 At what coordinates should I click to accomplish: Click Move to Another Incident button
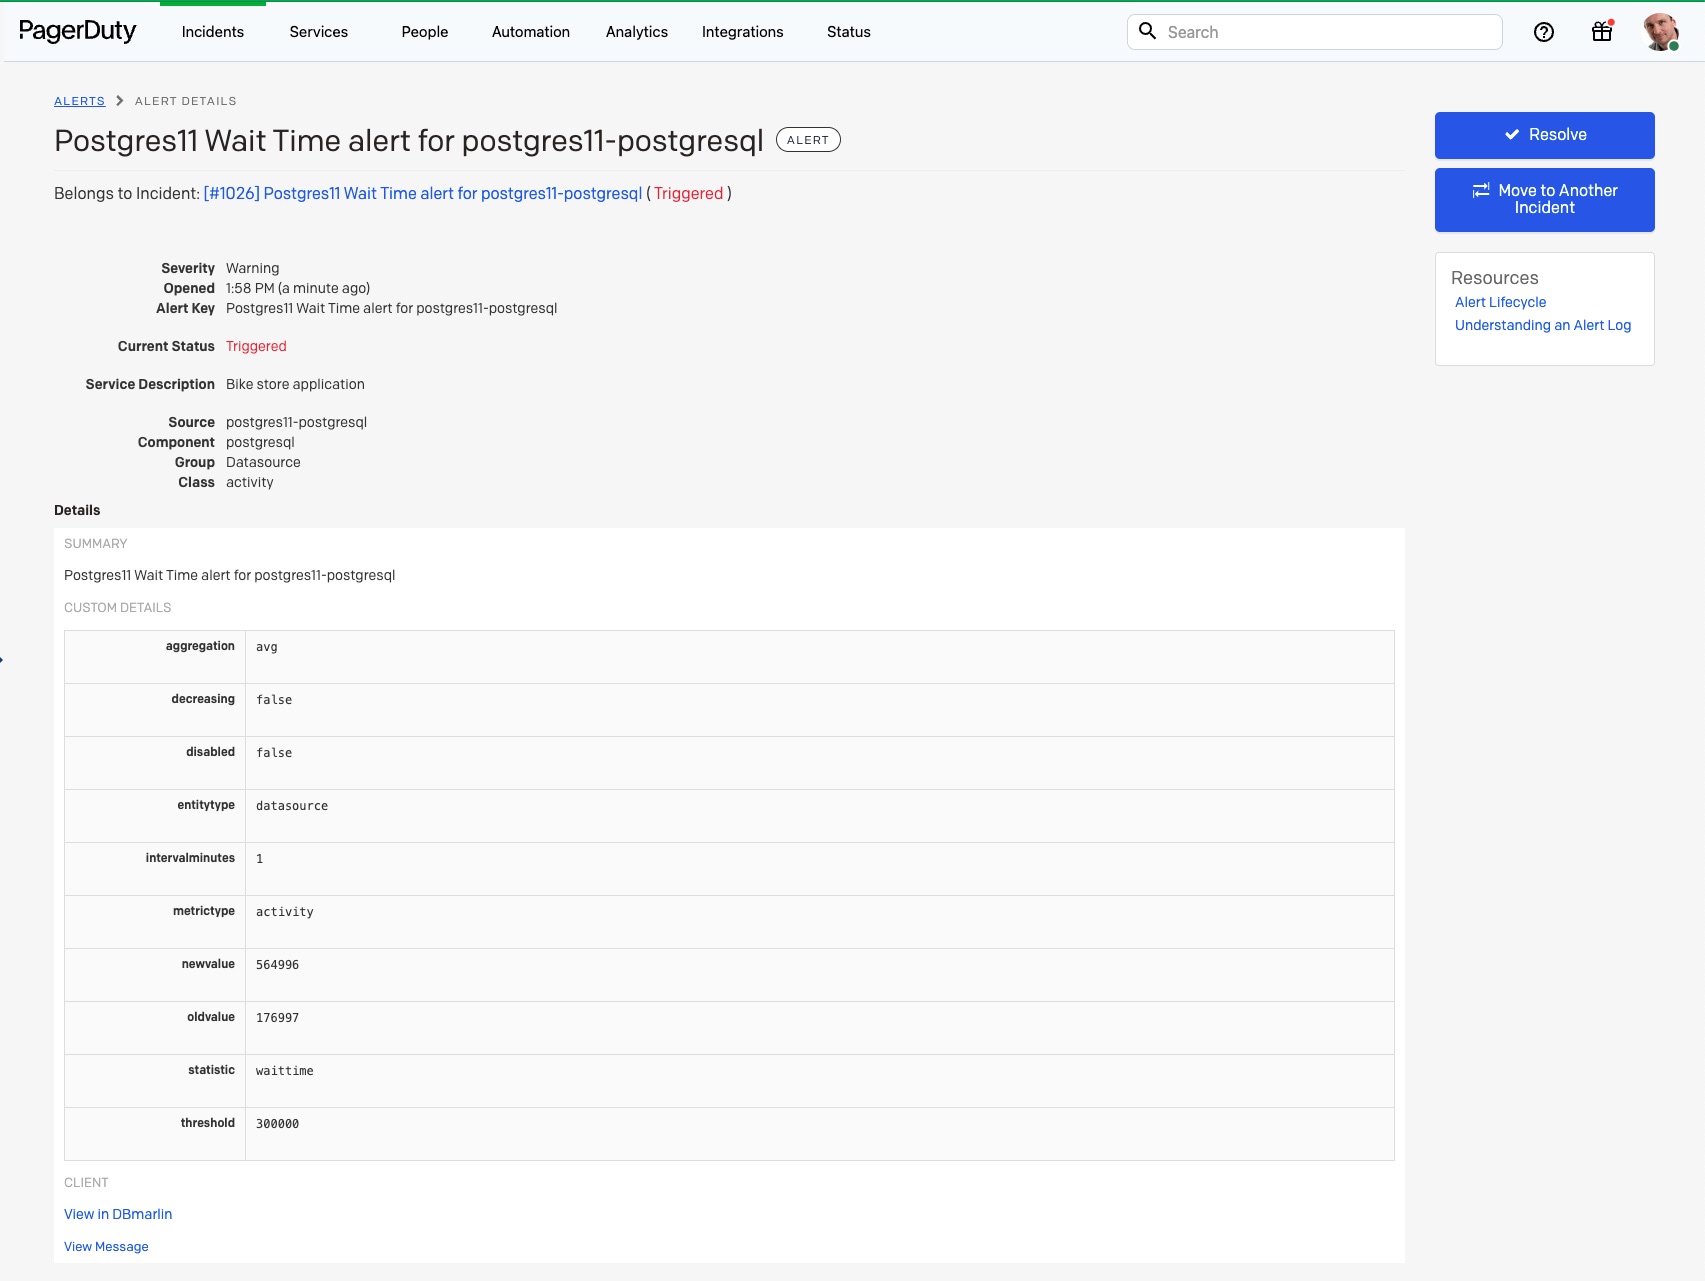tap(1544, 199)
